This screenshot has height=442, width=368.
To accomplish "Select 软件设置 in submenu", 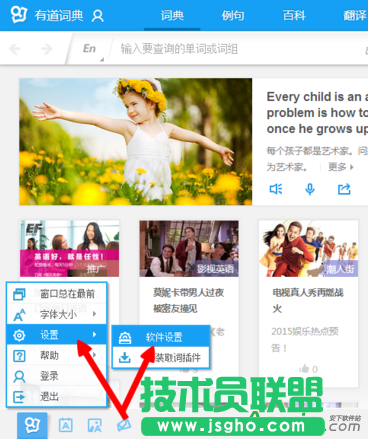I will coord(161,337).
